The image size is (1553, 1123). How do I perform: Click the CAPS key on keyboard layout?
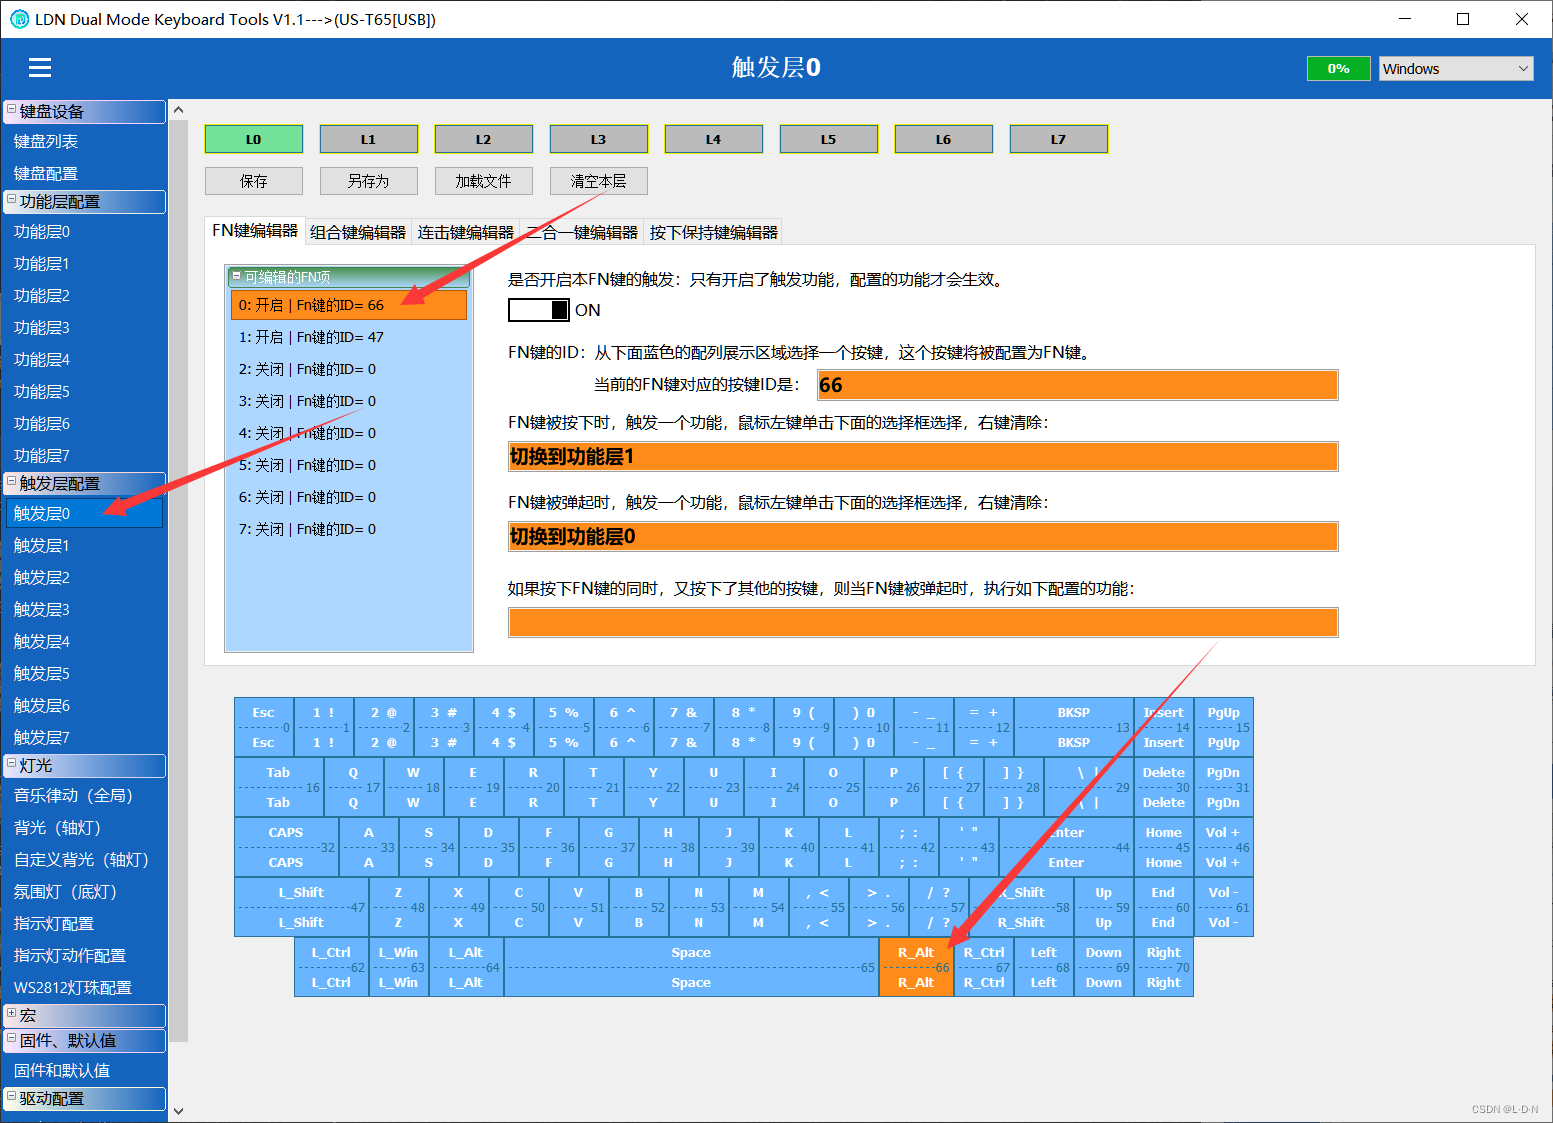286,847
